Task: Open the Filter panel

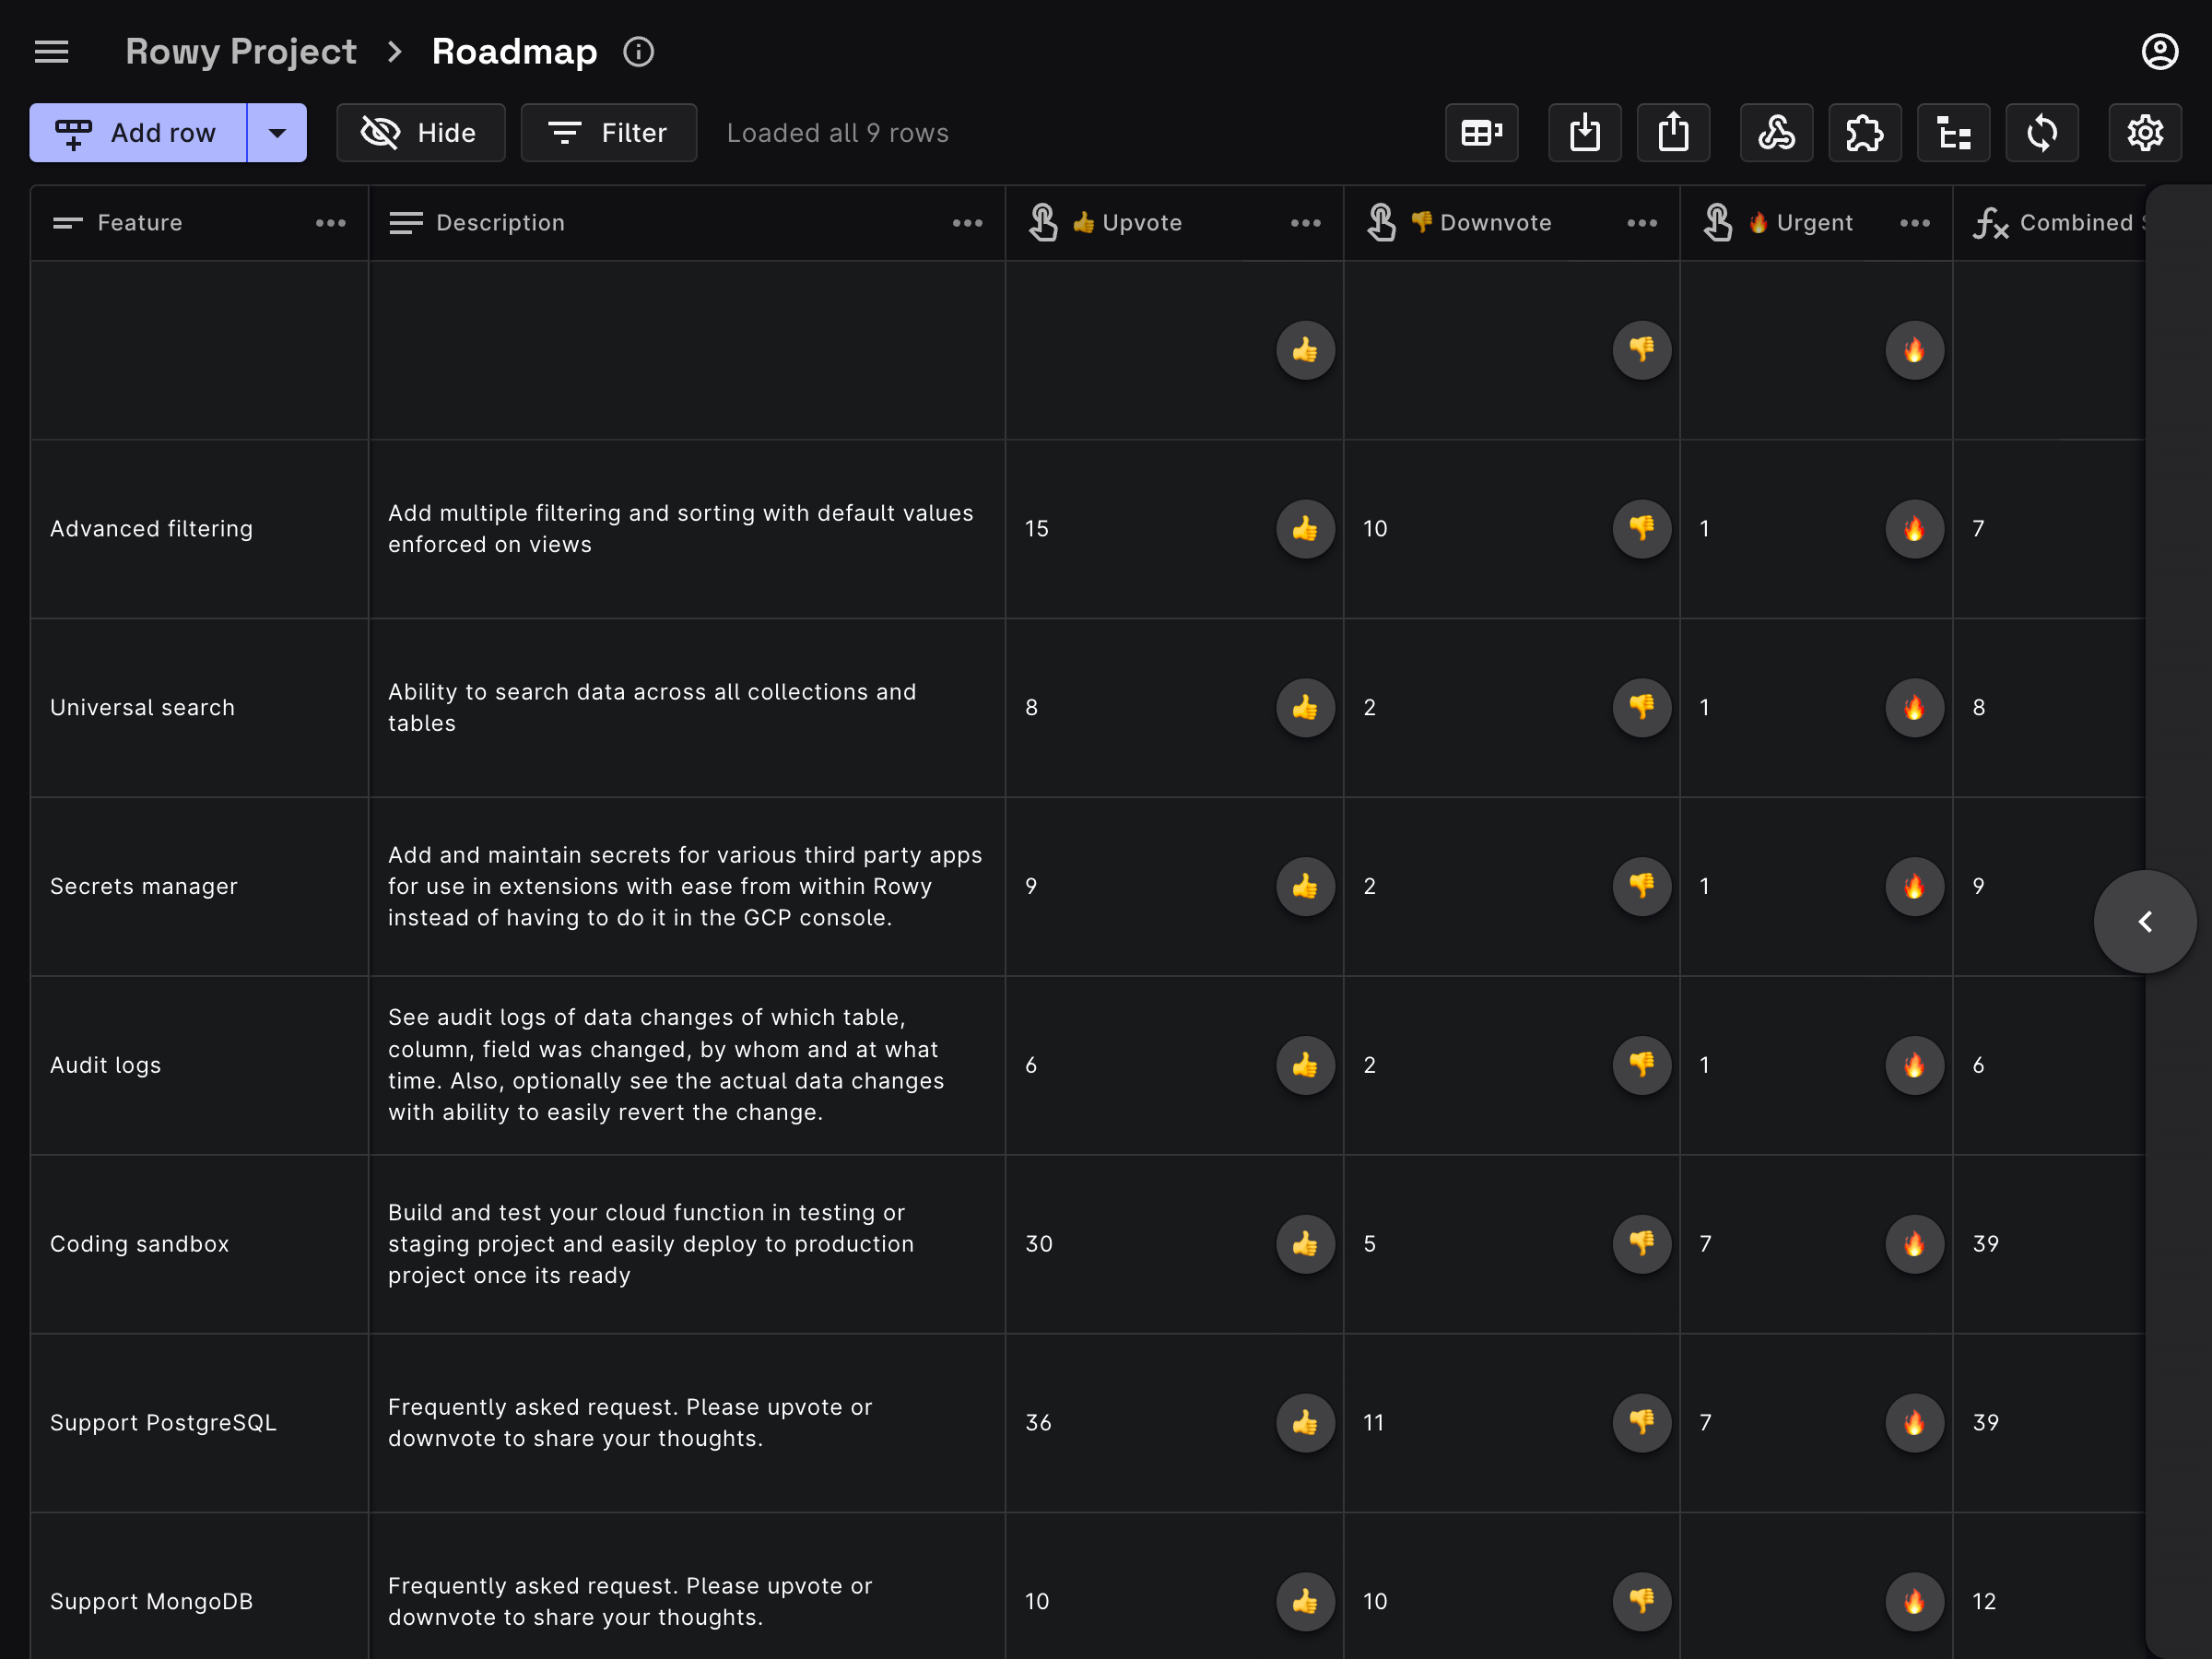Action: pyautogui.click(x=608, y=132)
